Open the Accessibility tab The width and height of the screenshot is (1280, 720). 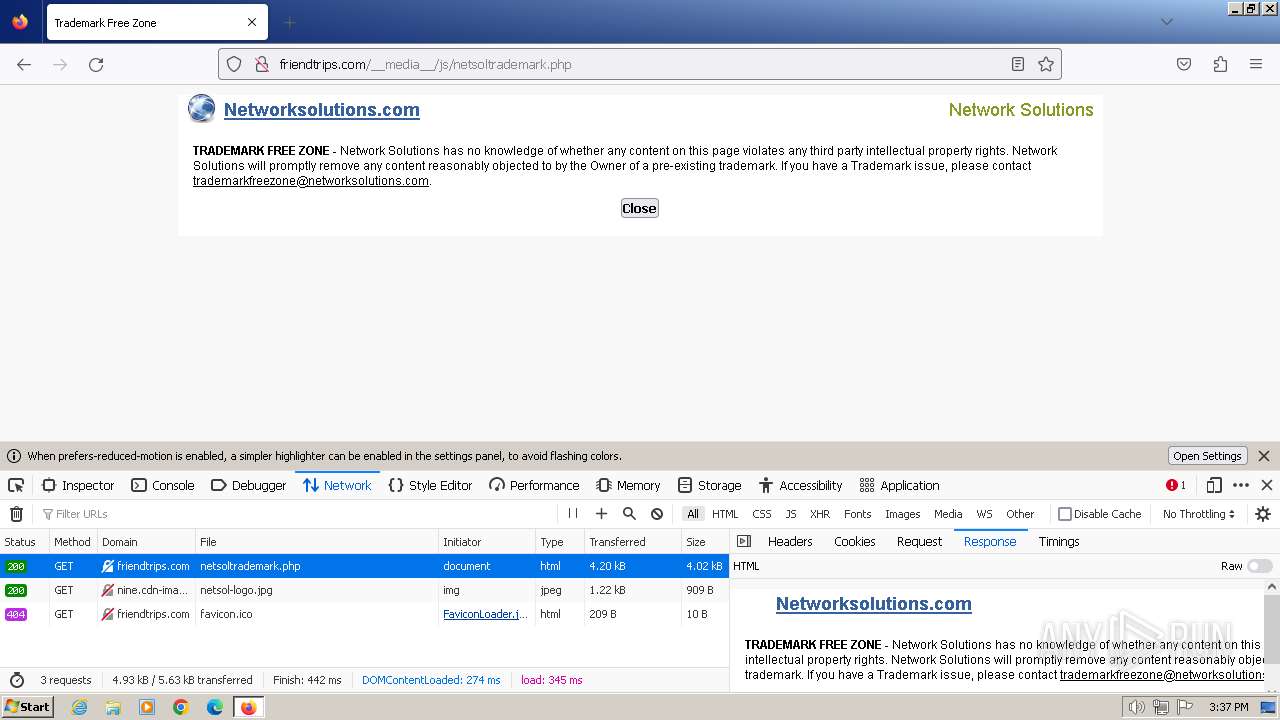pos(800,485)
